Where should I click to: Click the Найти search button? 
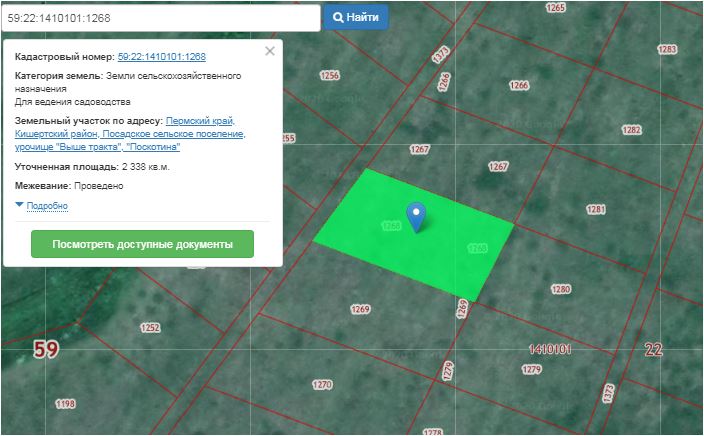[x=356, y=18]
